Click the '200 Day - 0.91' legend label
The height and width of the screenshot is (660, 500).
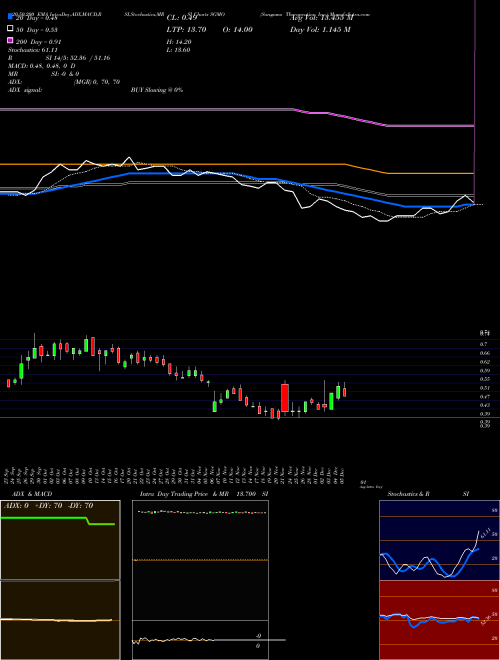tap(38, 41)
